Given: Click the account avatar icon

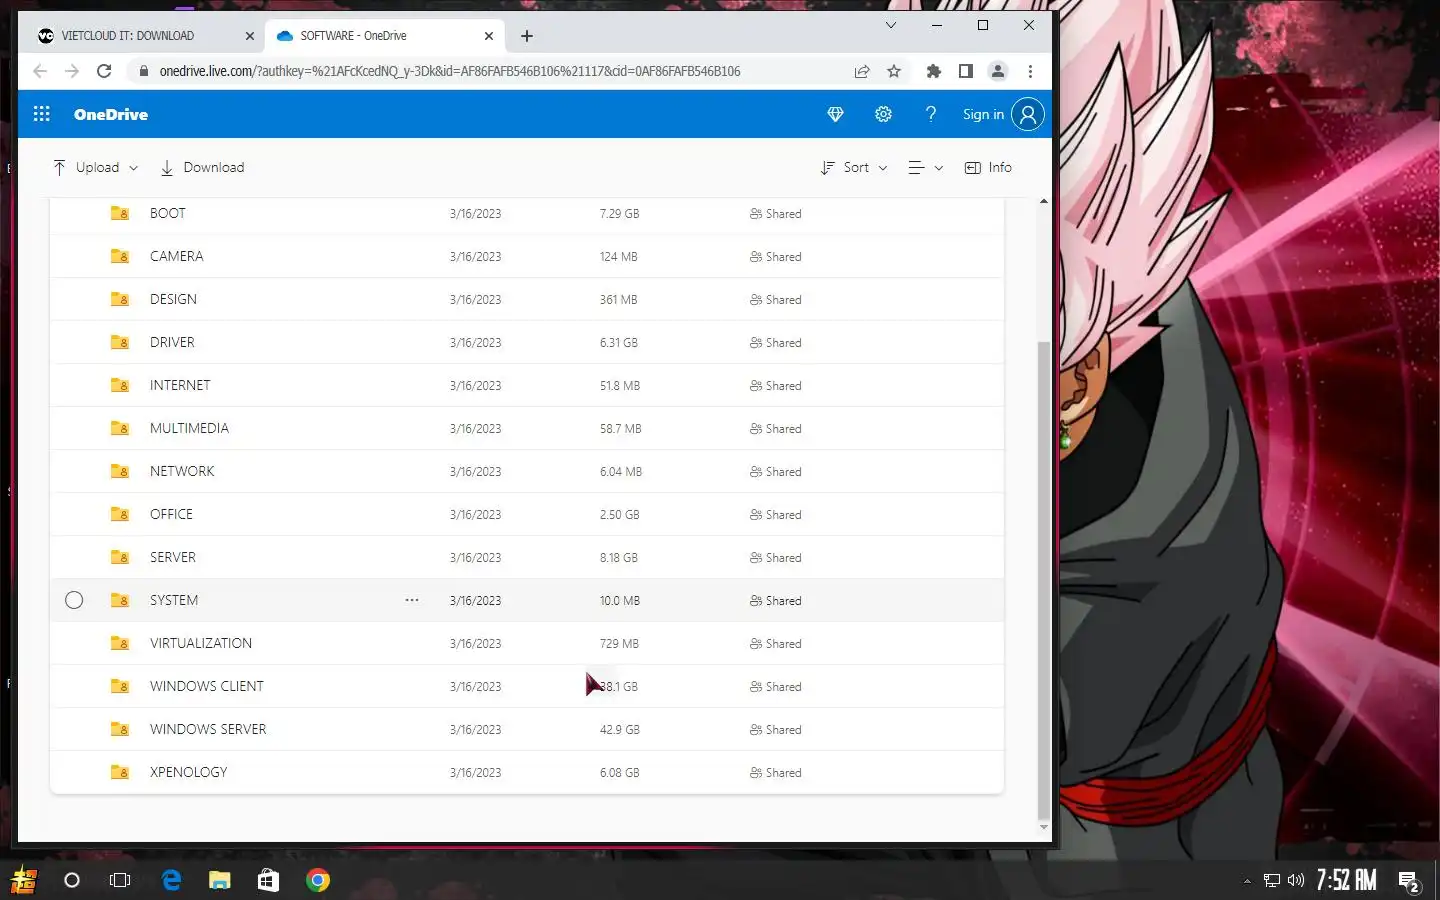Looking at the screenshot, I should point(1028,114).
